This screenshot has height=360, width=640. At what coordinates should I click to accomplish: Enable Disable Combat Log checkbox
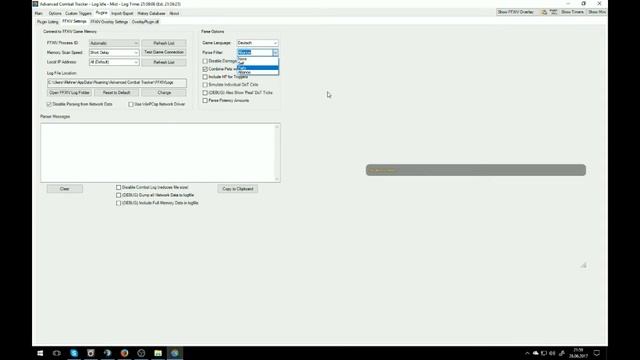click(x=118, y=187)
